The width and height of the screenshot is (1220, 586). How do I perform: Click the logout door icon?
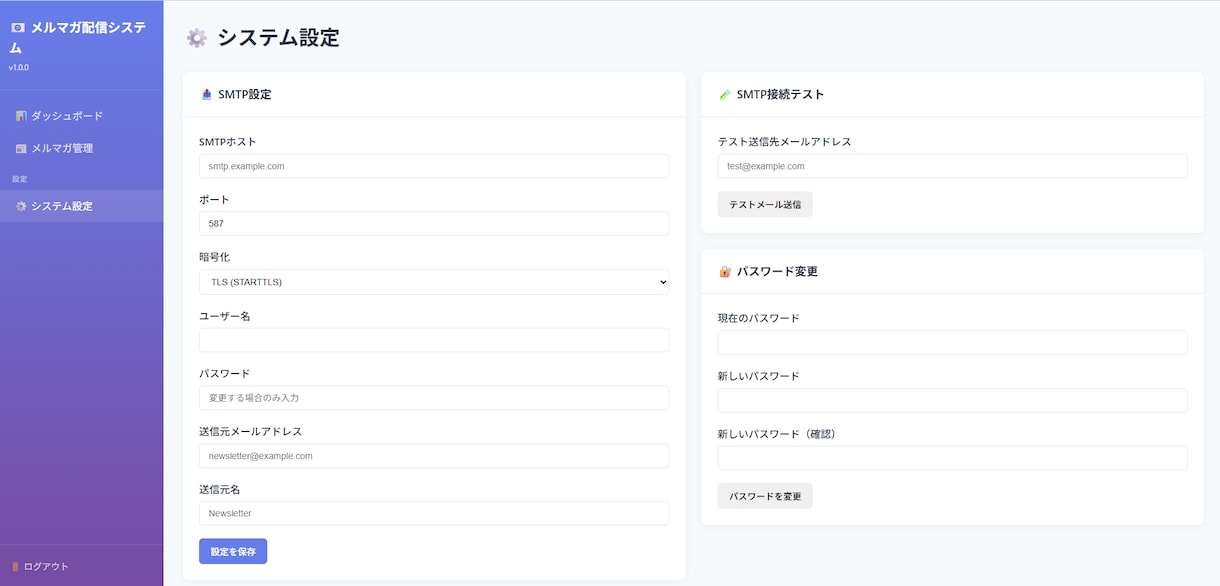(x=16, y=566)
